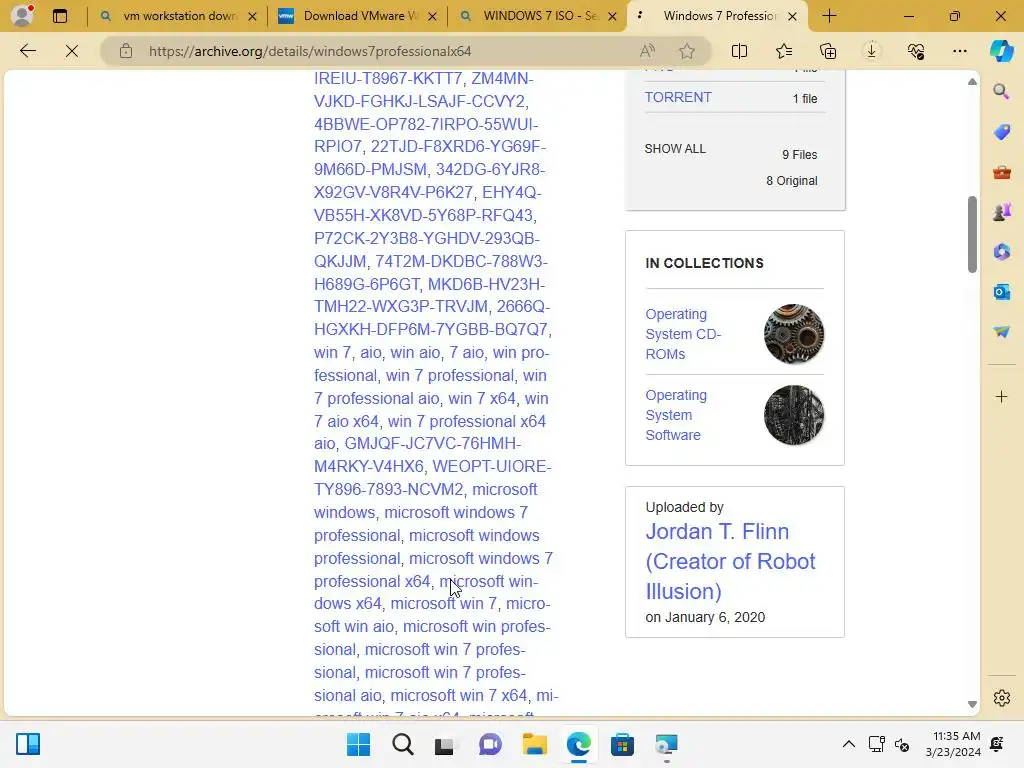
Task: Click scrollbar up arrow
Action: (x=972, y=82)
